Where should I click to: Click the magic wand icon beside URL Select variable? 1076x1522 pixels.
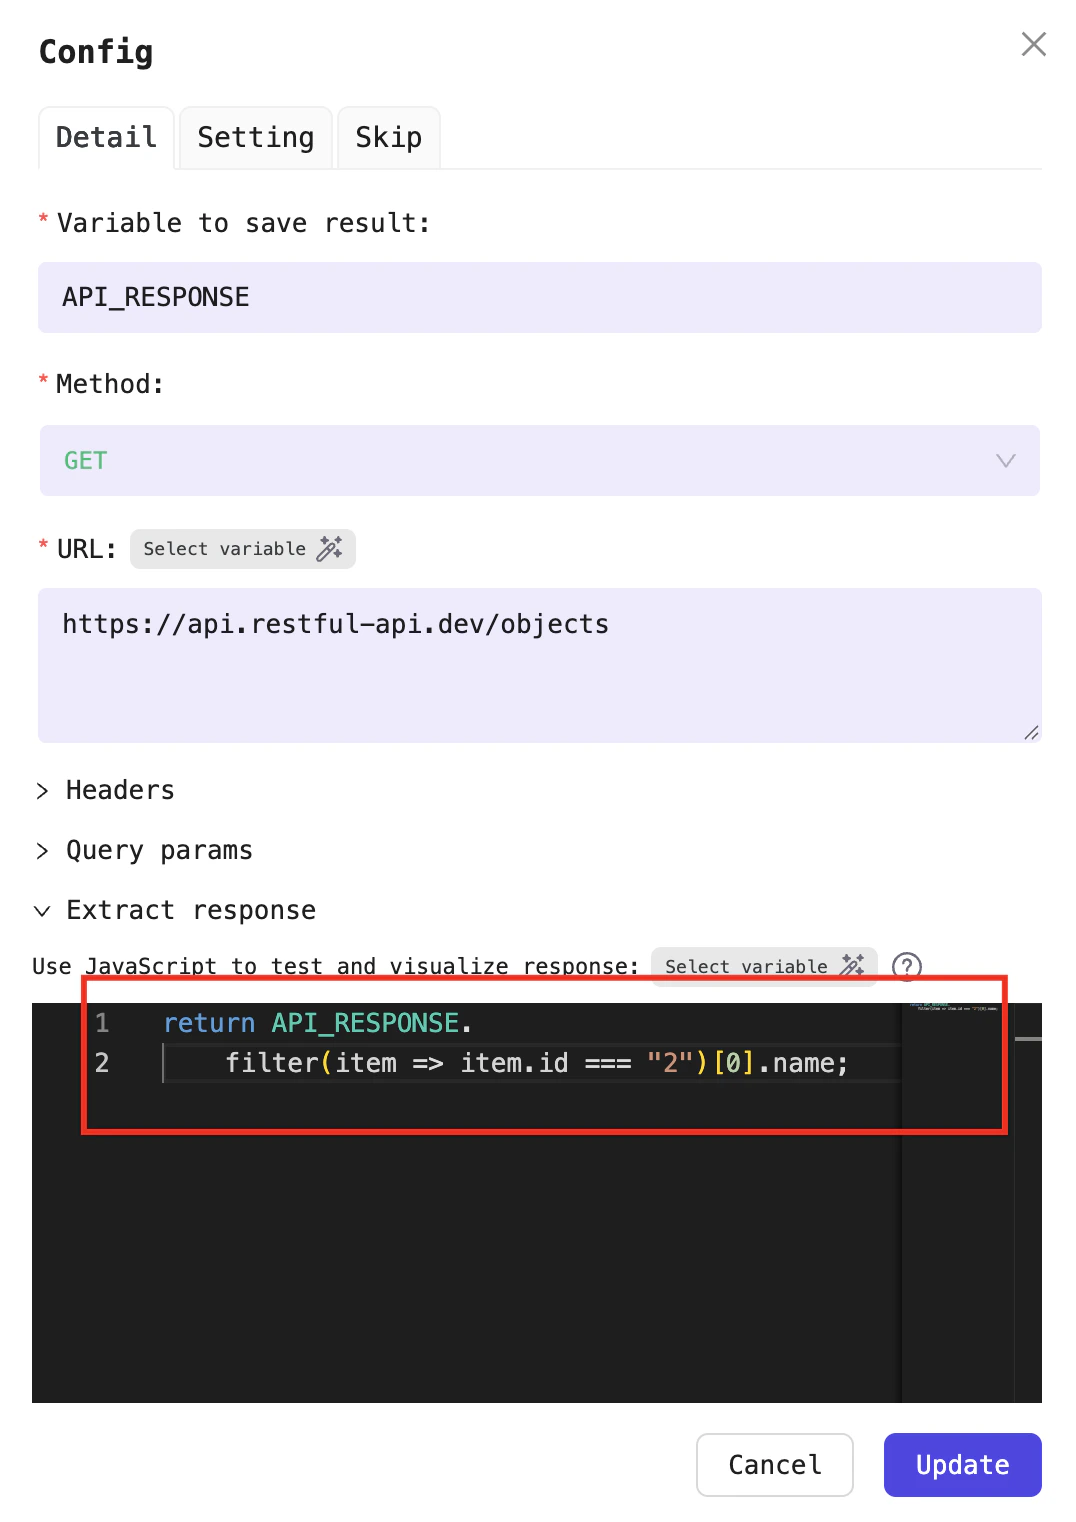330,548
